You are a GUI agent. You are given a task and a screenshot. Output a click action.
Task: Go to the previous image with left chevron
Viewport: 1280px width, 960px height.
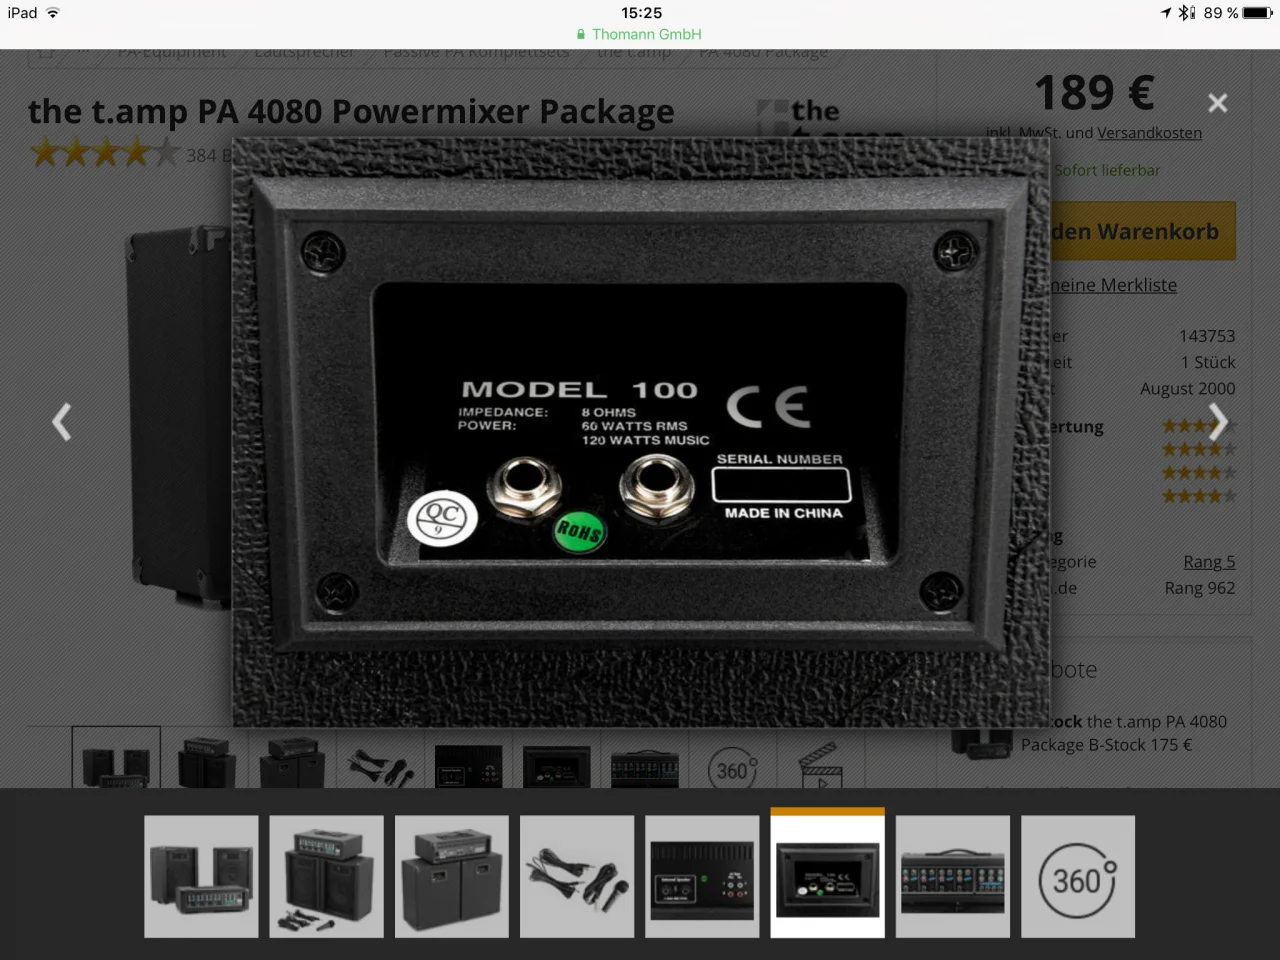[x=62, y=422]
